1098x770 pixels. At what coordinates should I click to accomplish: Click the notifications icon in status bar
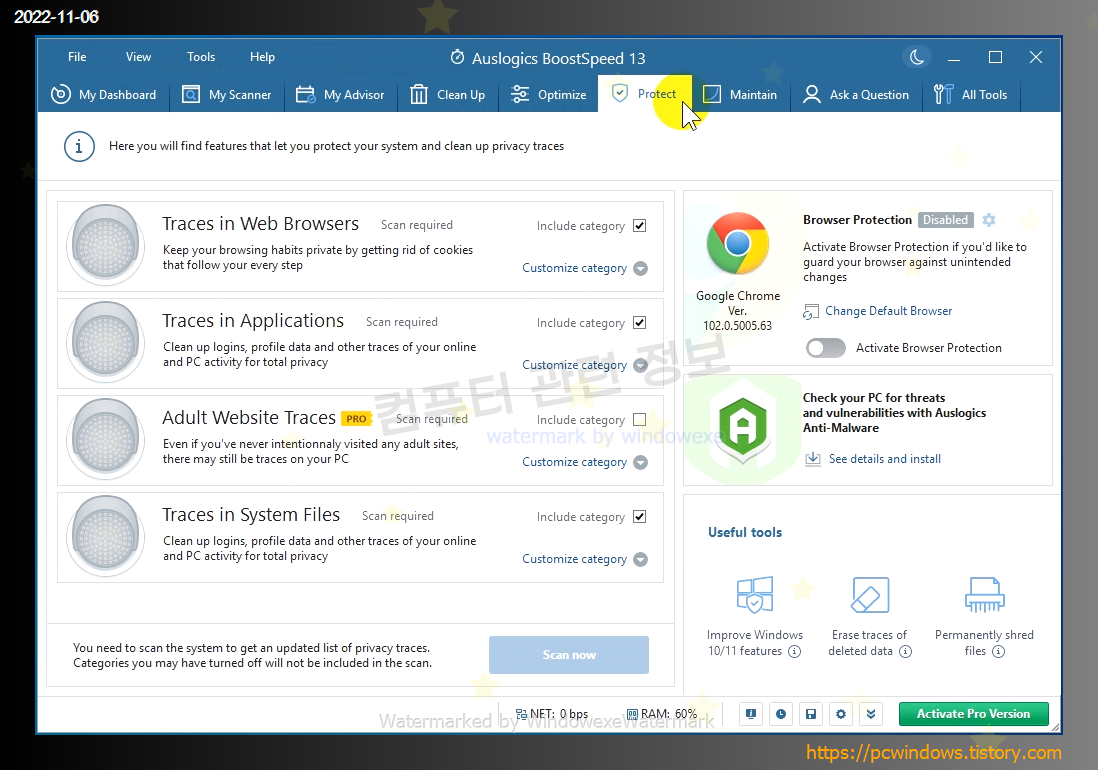(x=751, y=714)
